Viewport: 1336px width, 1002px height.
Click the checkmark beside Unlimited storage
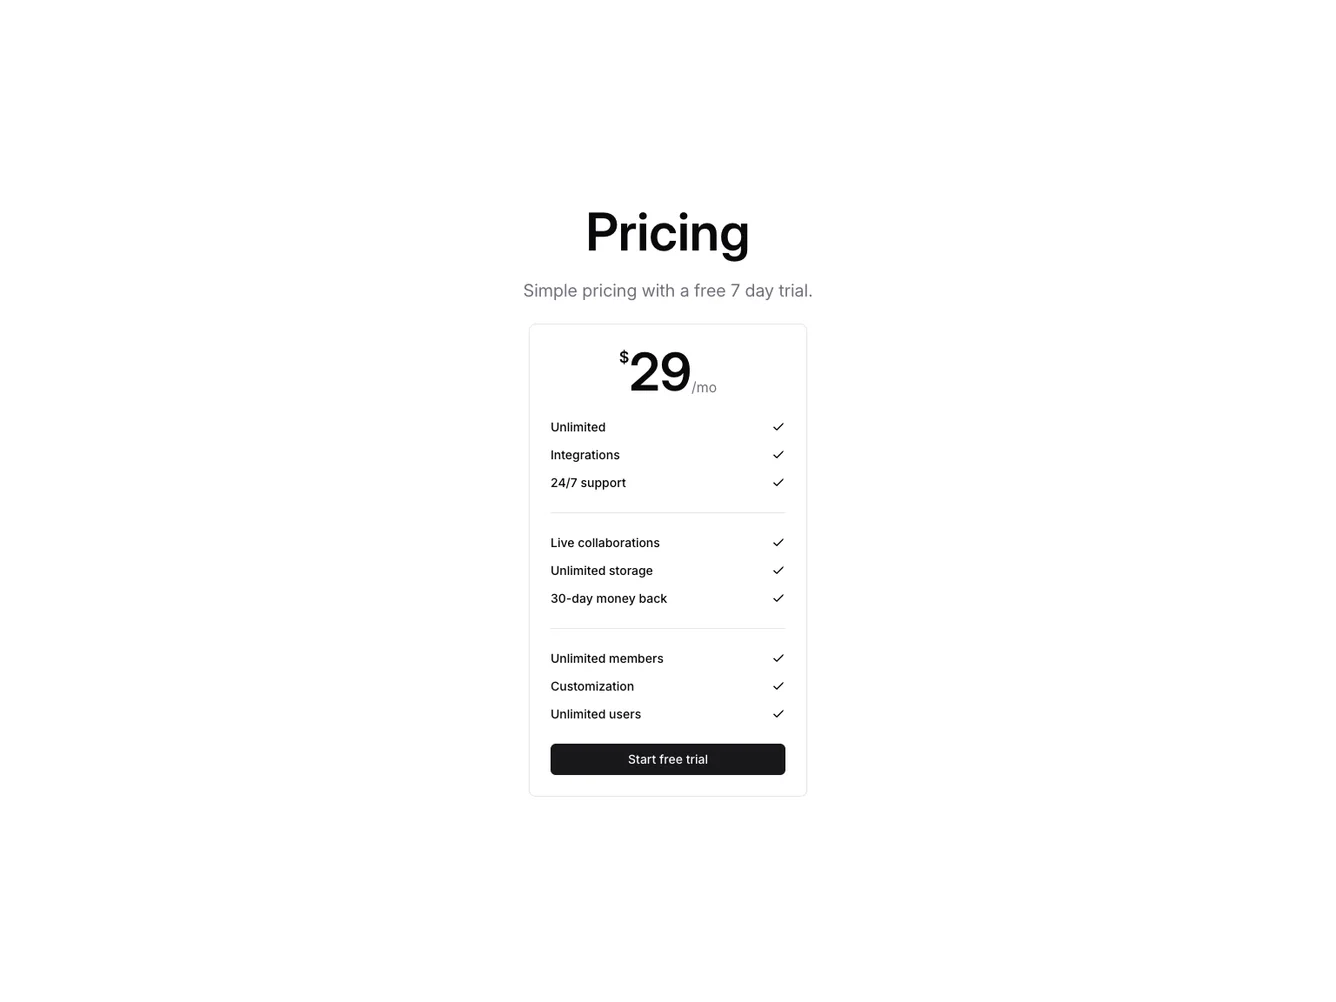click(778, 570)
